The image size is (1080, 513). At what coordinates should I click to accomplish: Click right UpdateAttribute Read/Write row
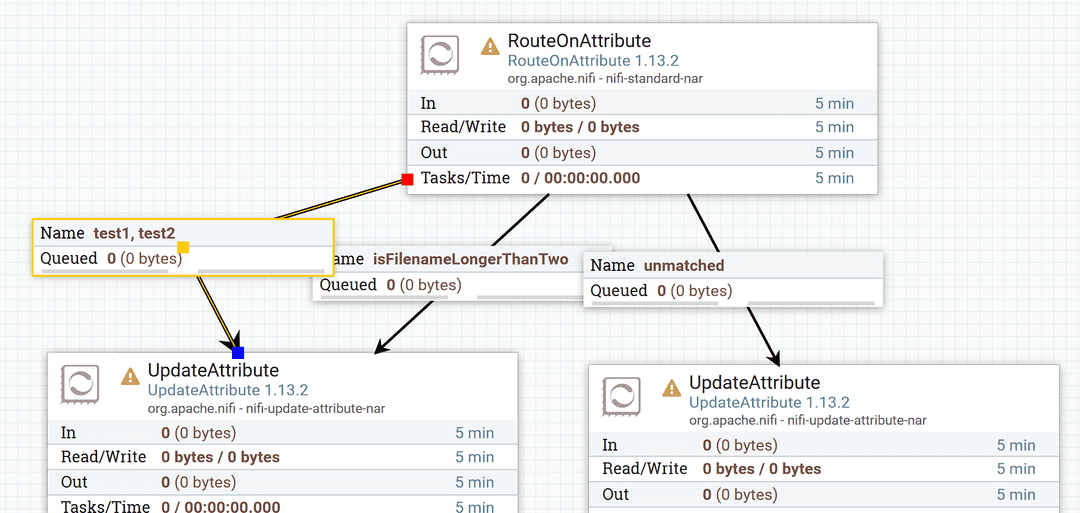(x=824, y=469)
